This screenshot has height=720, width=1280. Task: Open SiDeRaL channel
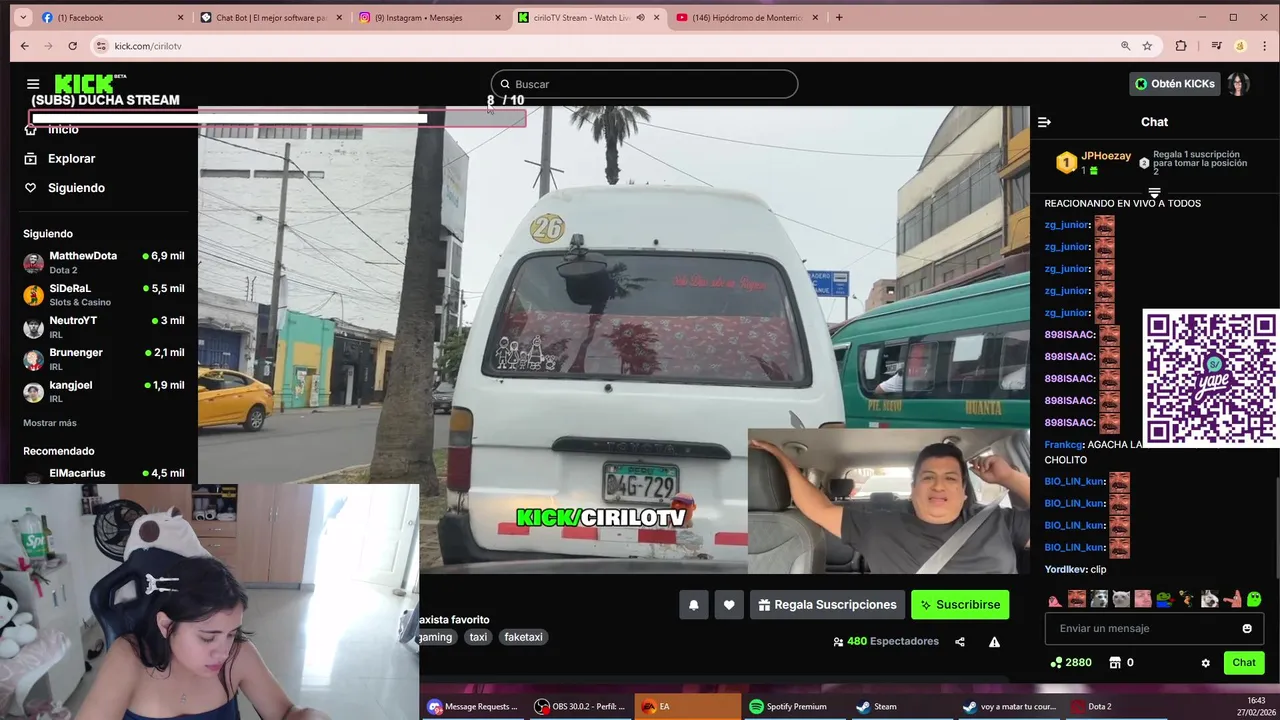(104, 295)
